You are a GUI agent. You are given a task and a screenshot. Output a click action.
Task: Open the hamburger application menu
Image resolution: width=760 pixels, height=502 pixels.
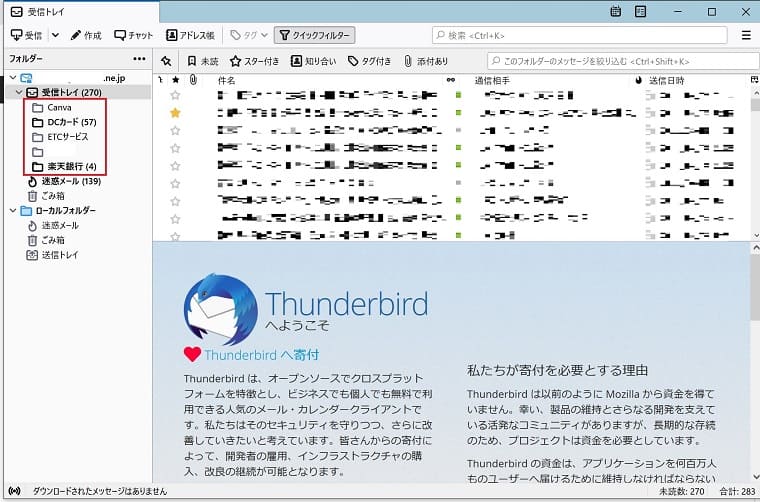[x=746, y=35]
